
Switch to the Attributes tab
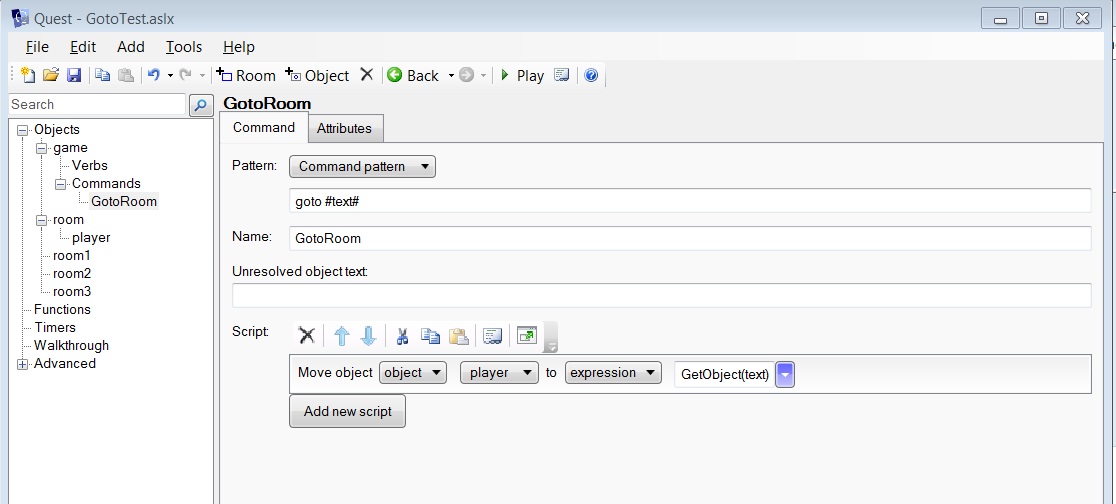click(344, 129)
